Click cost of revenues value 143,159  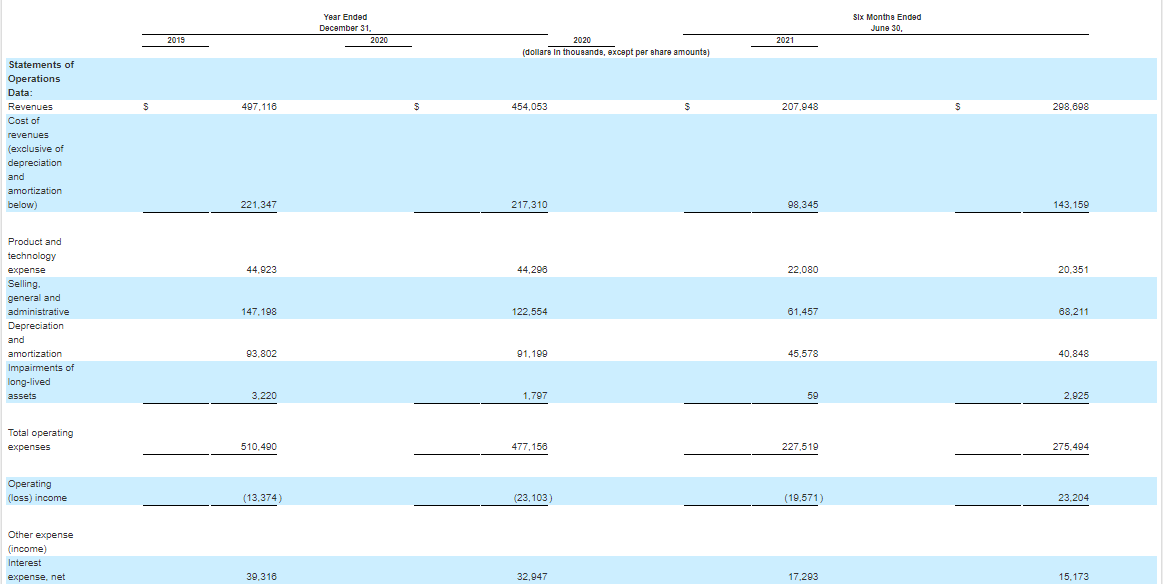tap(1071, 205)
